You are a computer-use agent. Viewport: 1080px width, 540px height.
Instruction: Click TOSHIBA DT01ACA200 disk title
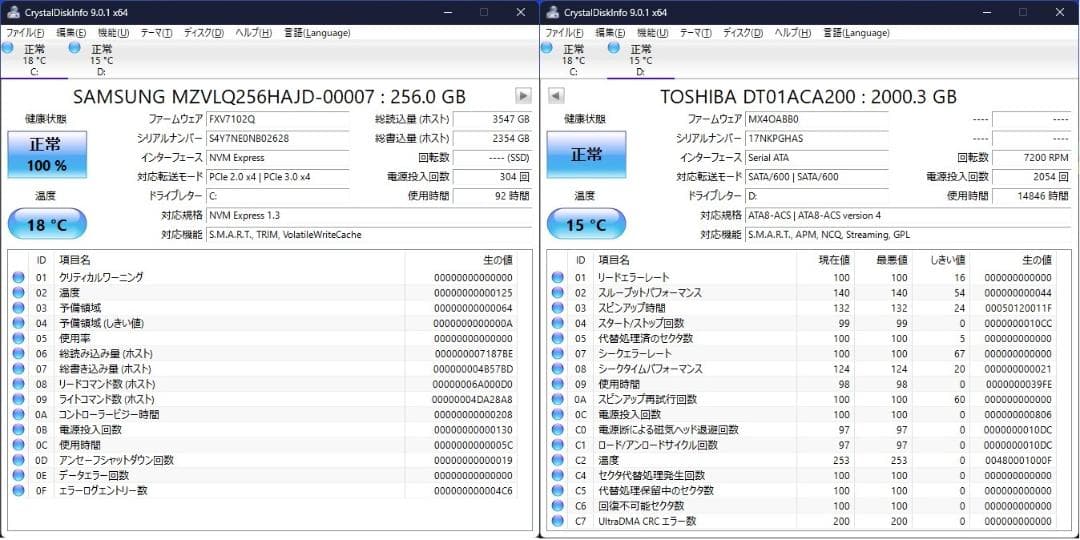pyautogui.click(x=809, y=96)
